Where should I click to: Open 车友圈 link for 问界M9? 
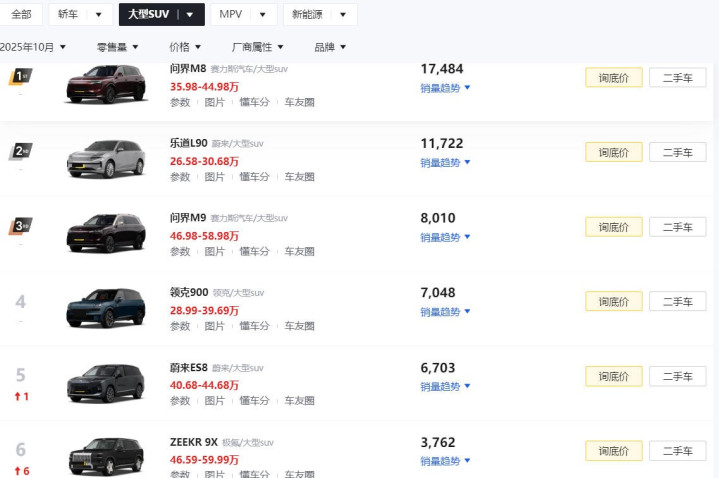tap(299, 251)
